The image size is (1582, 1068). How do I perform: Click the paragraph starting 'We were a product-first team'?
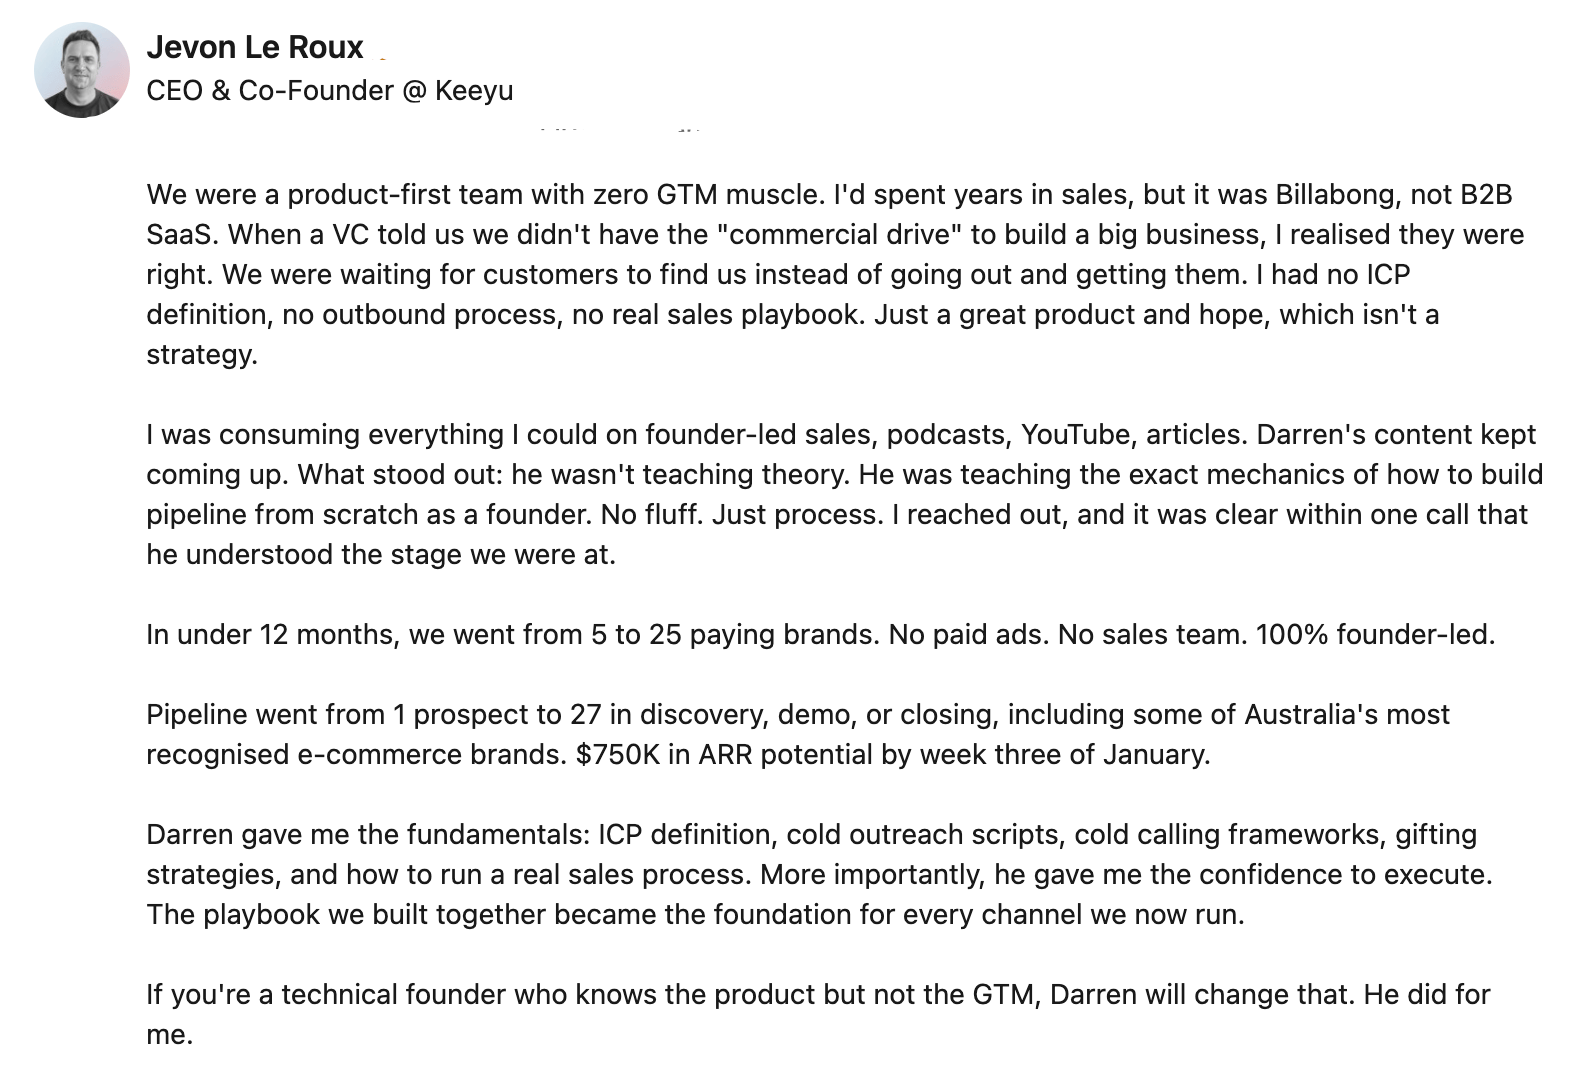(x=836, y=274)
